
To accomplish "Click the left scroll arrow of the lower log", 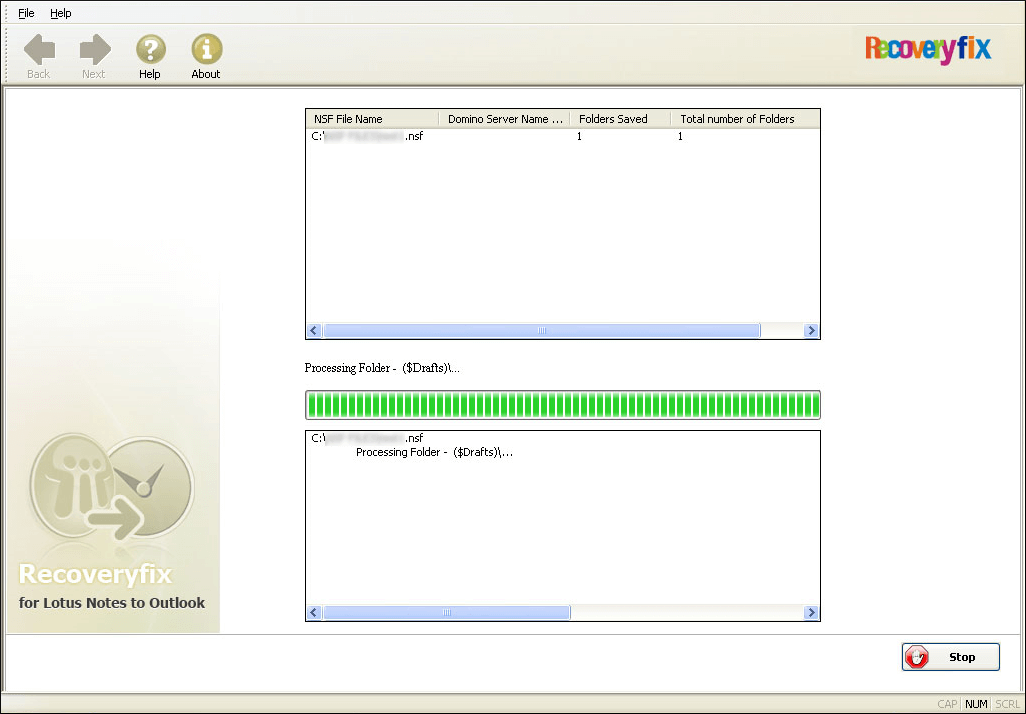I will click(314, 613).
